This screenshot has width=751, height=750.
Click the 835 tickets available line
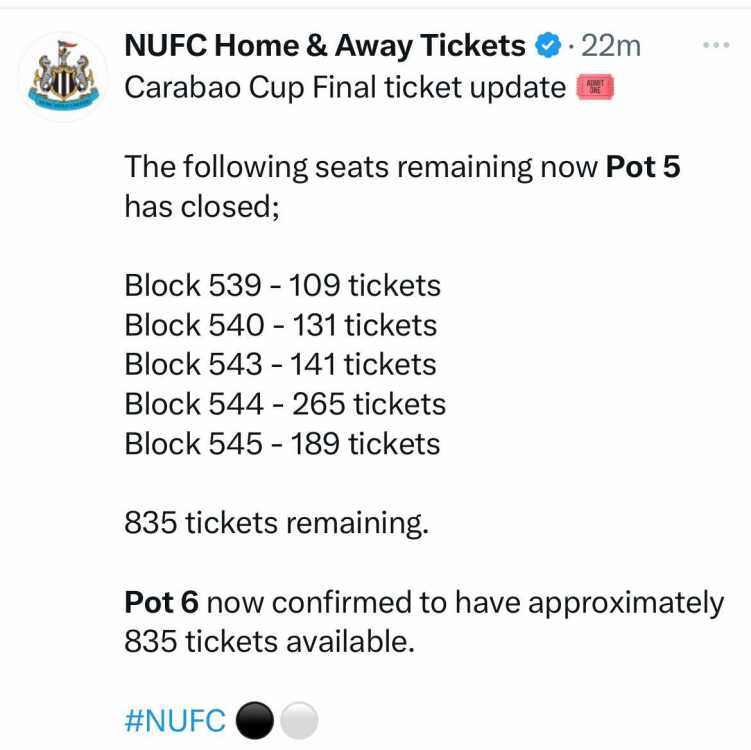269,641
